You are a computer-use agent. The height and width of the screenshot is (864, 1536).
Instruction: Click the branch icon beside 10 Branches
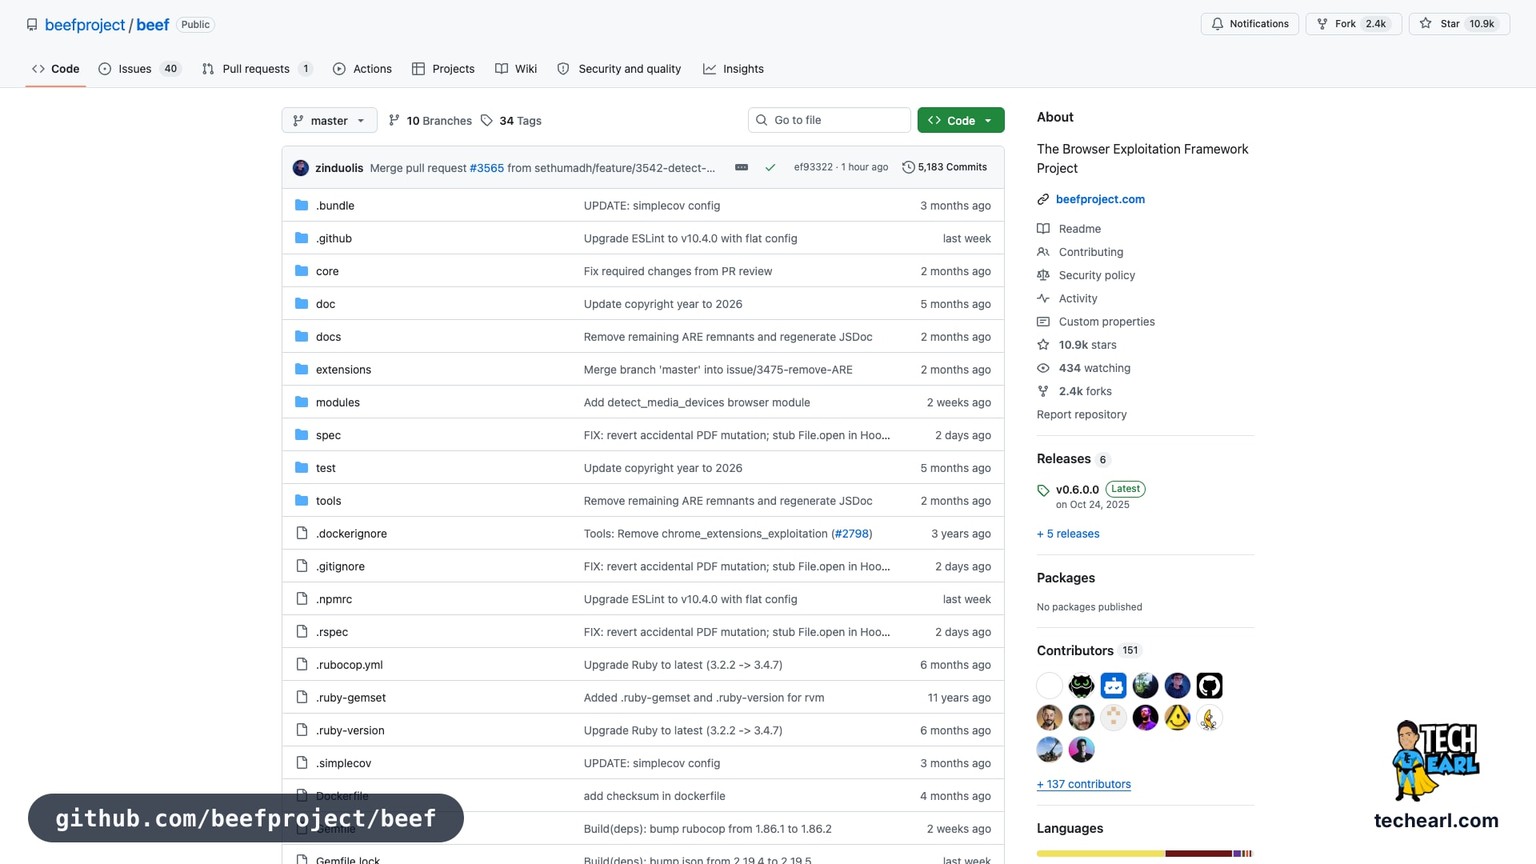coord(394,120)
